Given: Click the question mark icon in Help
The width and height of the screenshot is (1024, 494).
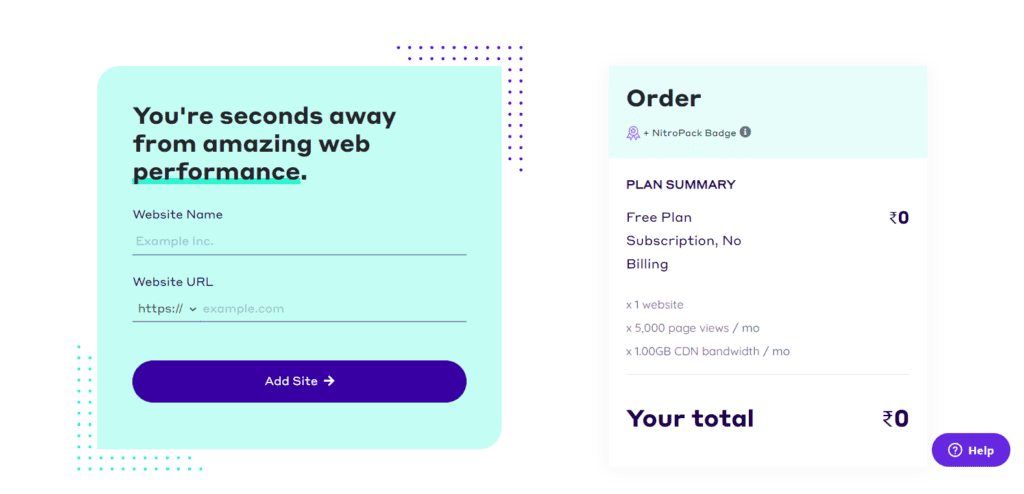Looking at the screenshot, I should (x=955, y=450).
